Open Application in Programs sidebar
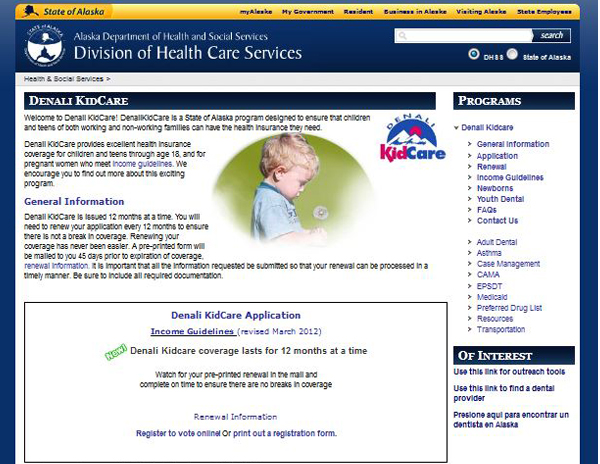Viewport: 600px width, 464px height. pyautogui.click(x=497, y=156)
